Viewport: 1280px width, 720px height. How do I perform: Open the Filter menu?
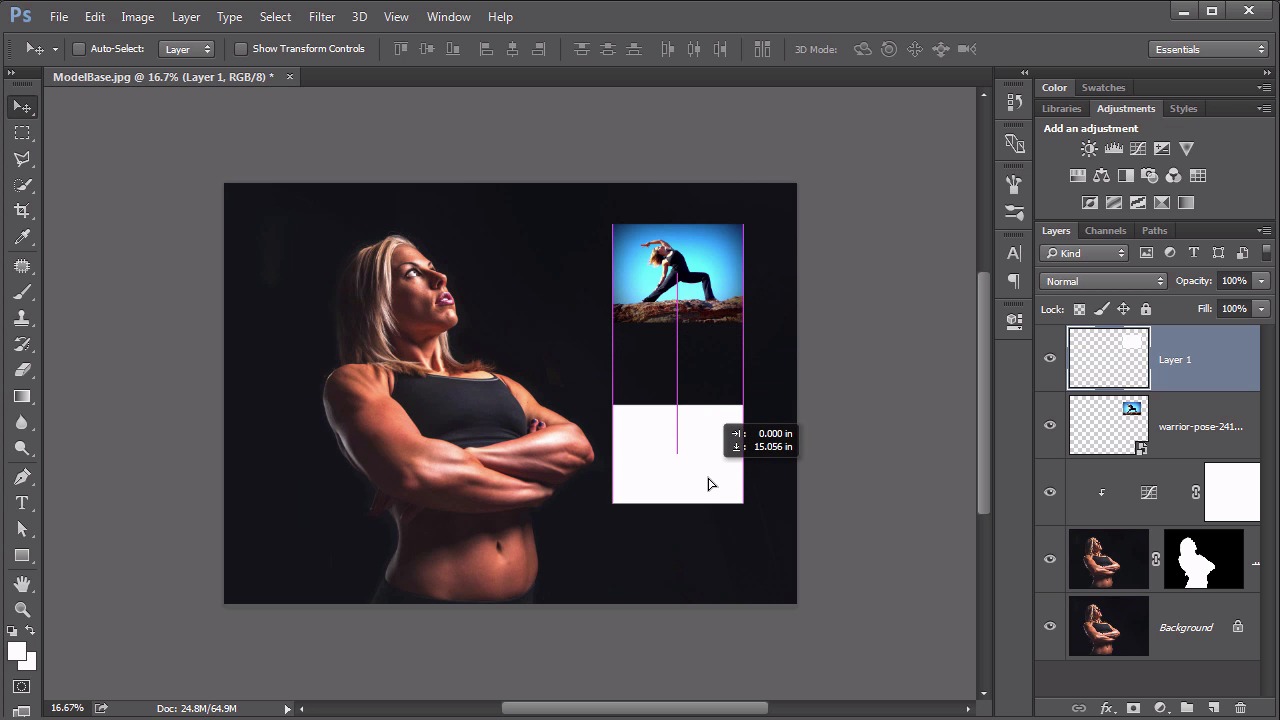(322, 17)
